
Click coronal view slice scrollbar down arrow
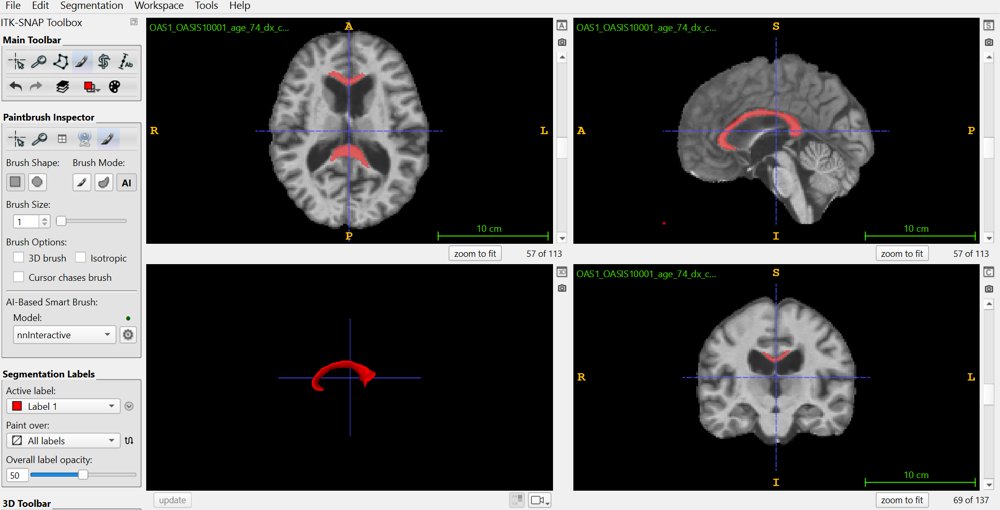point(989,484)
